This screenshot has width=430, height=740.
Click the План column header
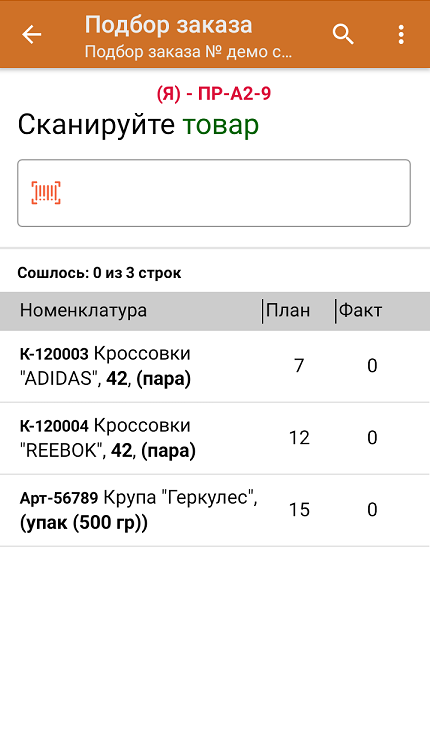click(288, 311)
